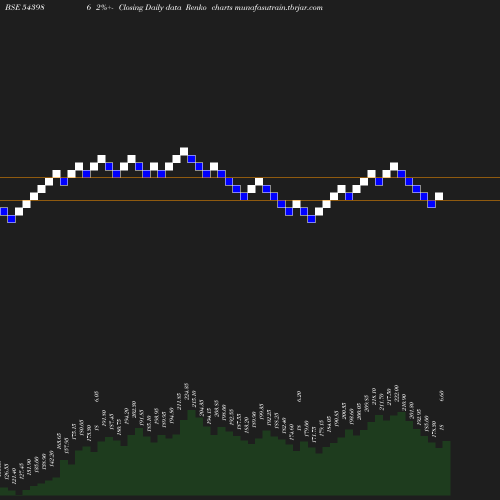Click the "Closing Daily data Renko charts" heading text
Viewport: 500px width, 500px height.
pos(176,7)
